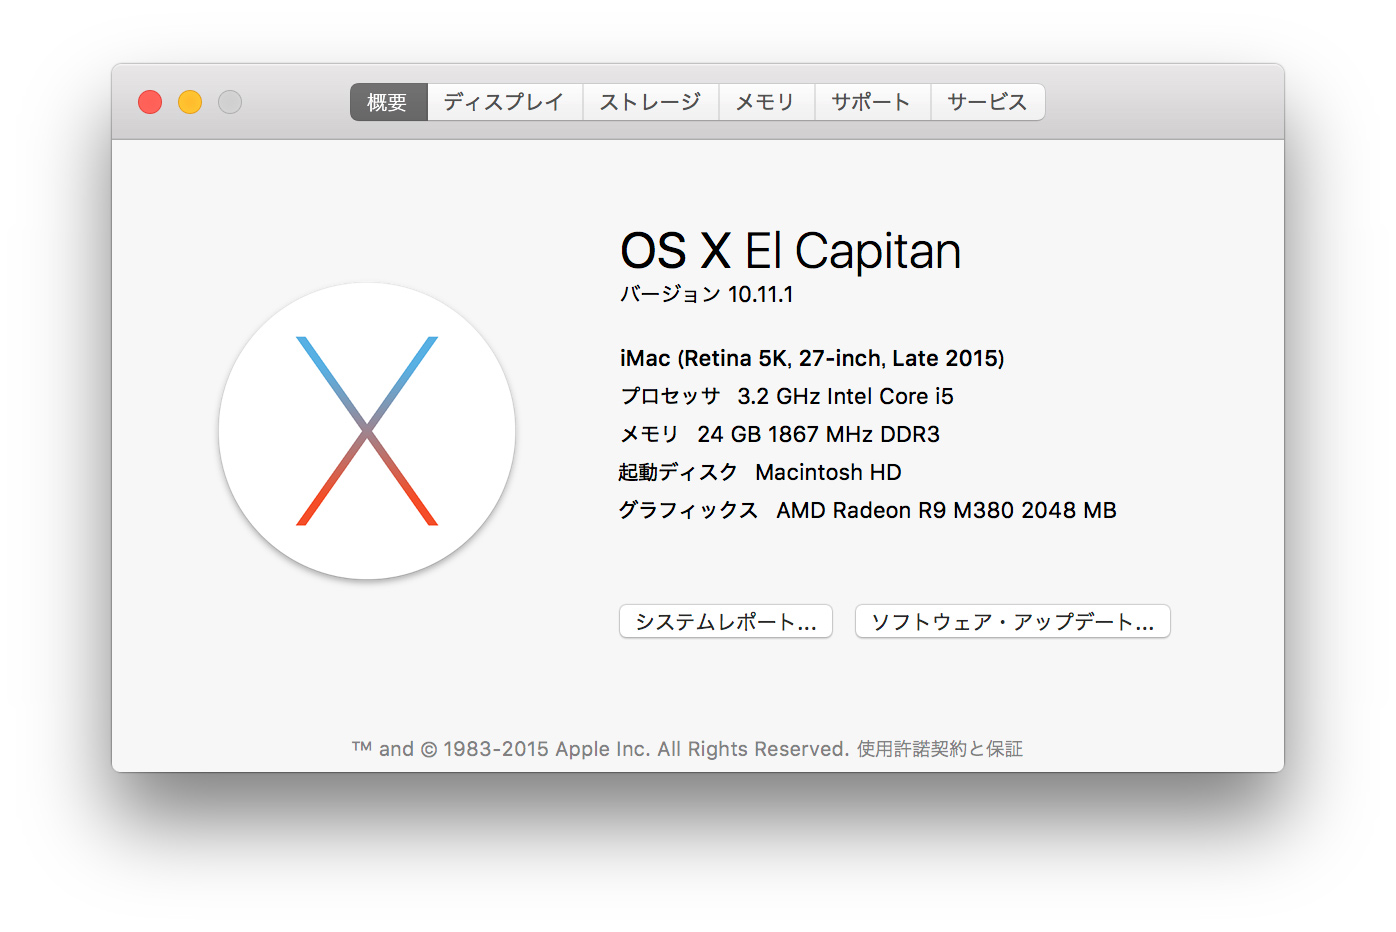Close the About This Mac window

click(x=149, y=101)
